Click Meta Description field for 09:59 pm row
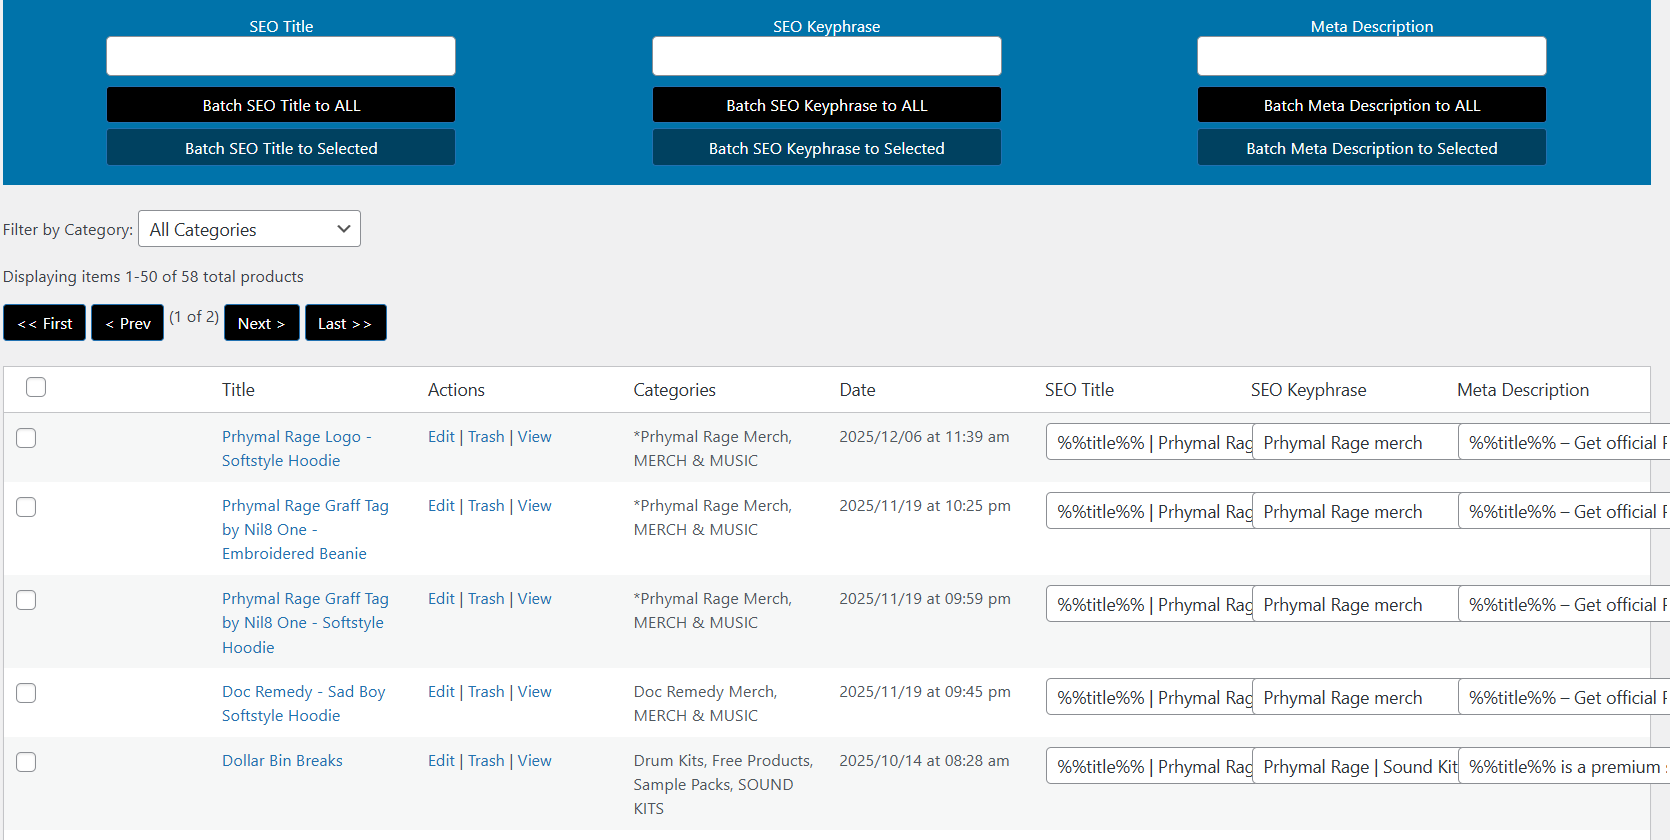 pyautogui.click(x=1563, y=604)
